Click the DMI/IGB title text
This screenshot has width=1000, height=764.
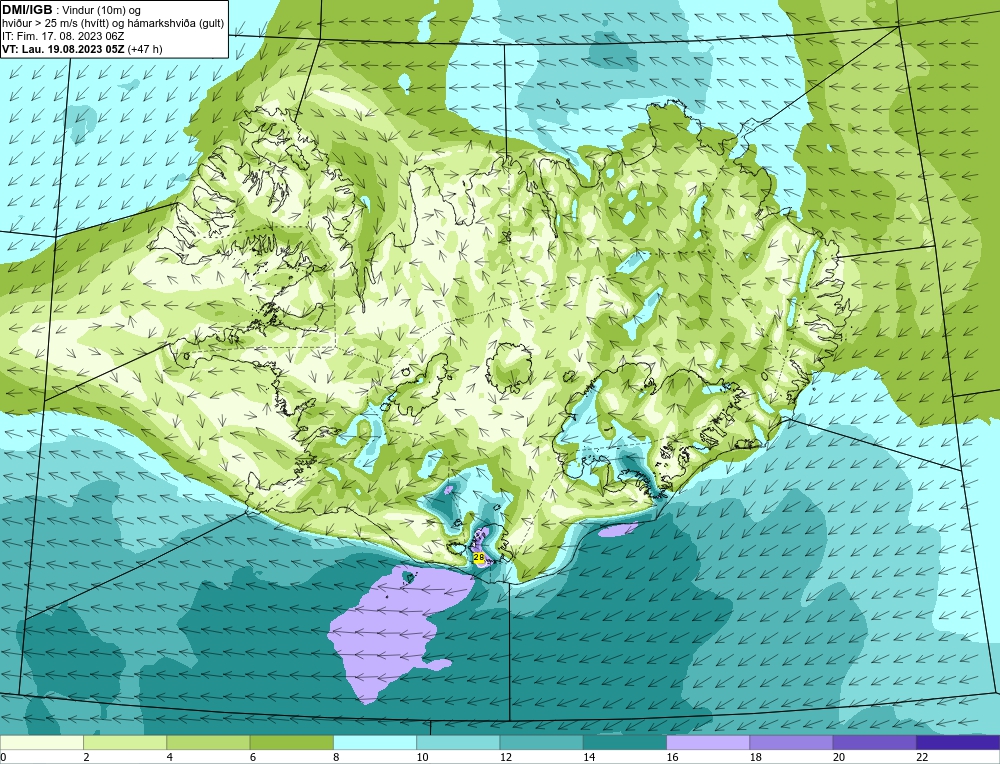(27, 10)
